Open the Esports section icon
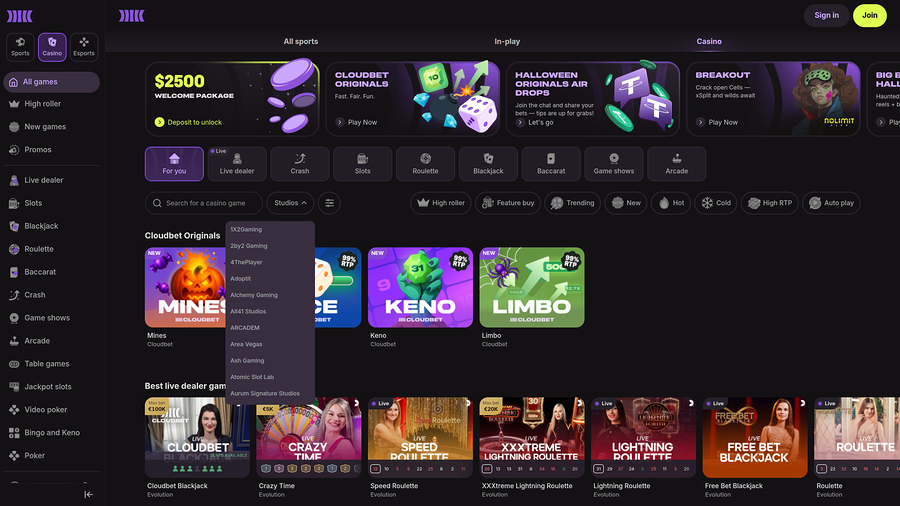900x506 pixels. click(84, 46)
